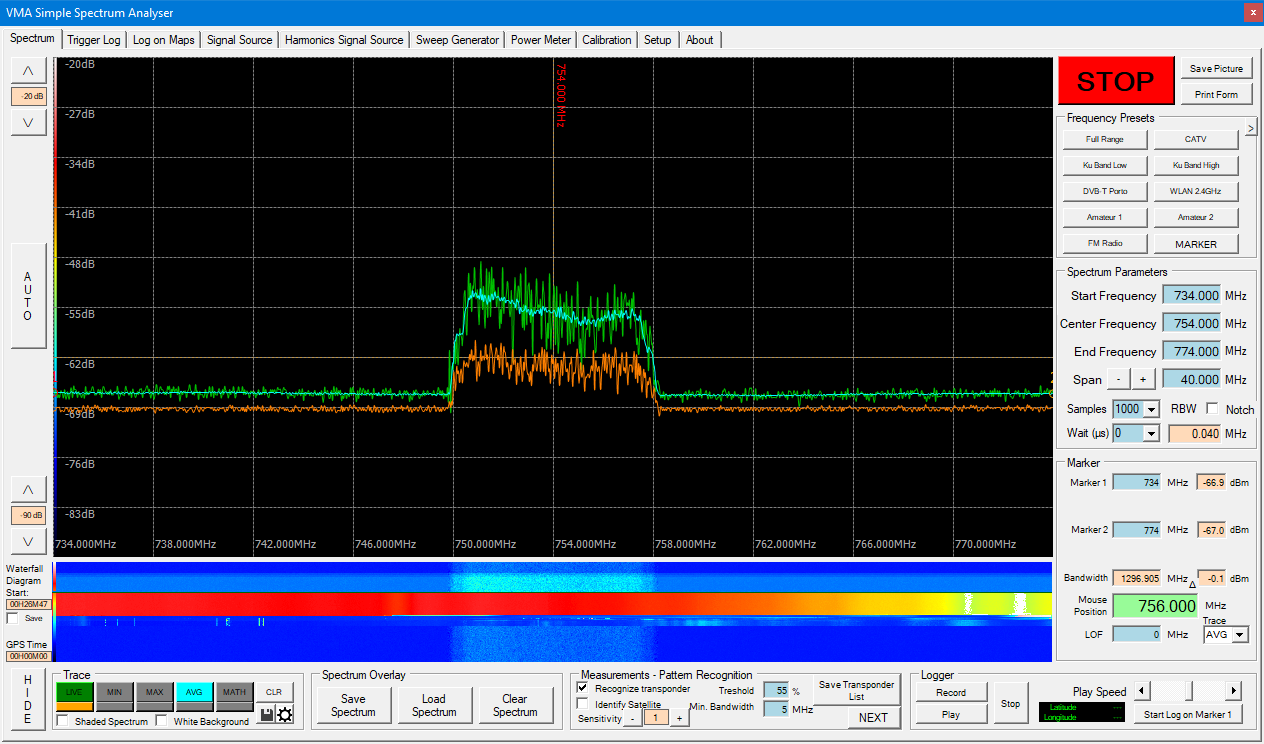Click the upper level up-arrow button

pos(28,70)
